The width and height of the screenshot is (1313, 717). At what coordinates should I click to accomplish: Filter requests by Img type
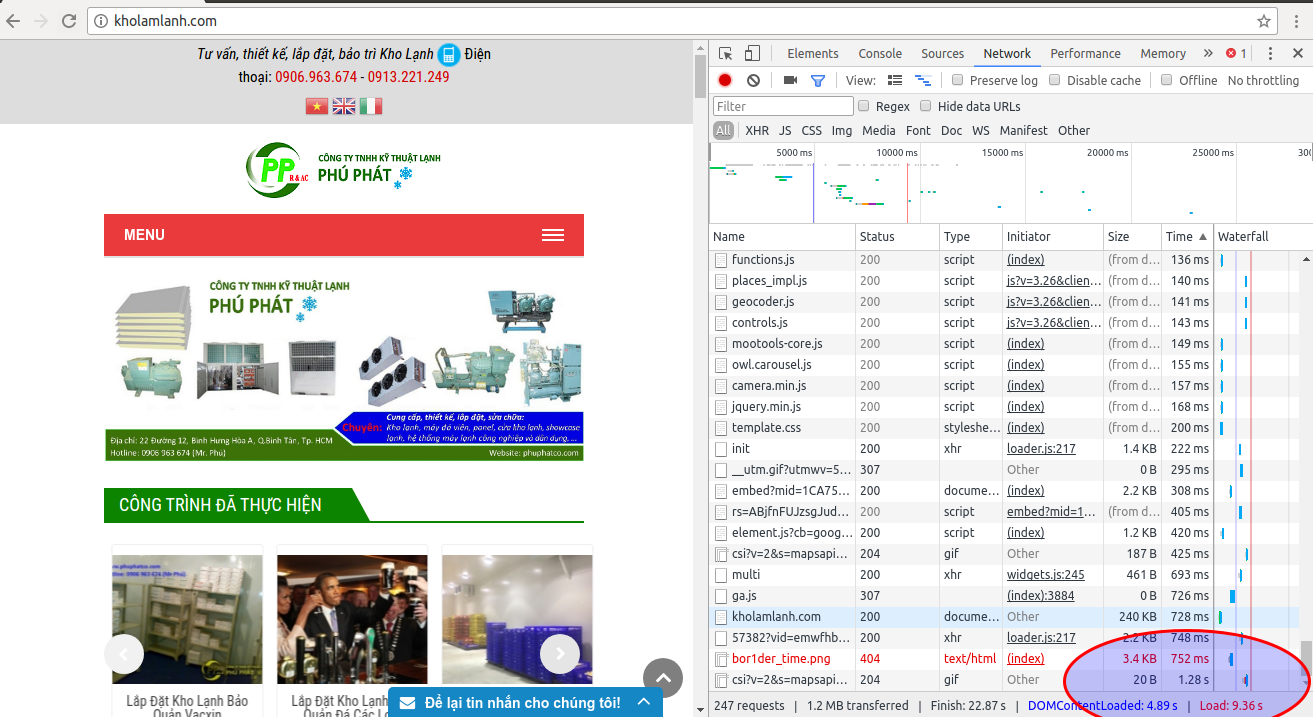pos(842,130)
